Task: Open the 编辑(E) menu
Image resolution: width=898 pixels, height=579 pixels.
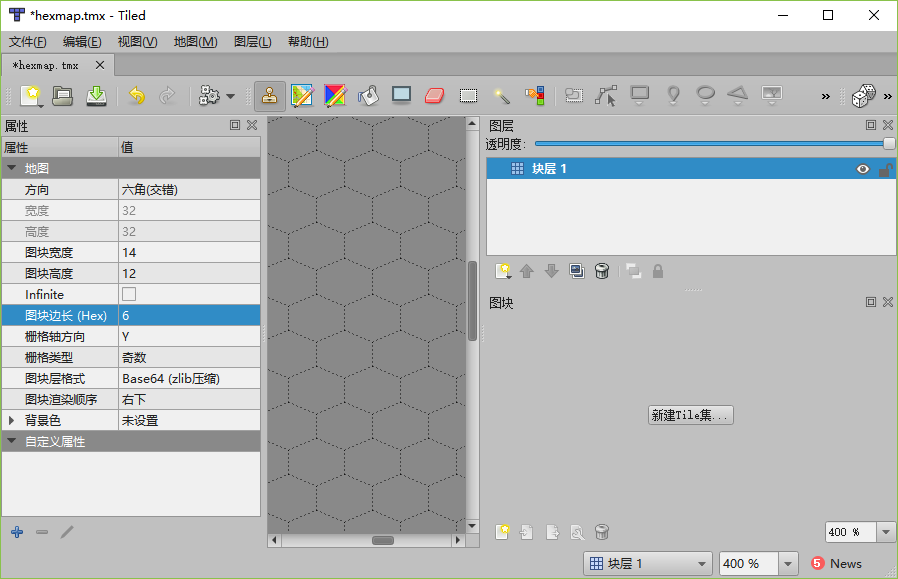Action: [82, 42]
